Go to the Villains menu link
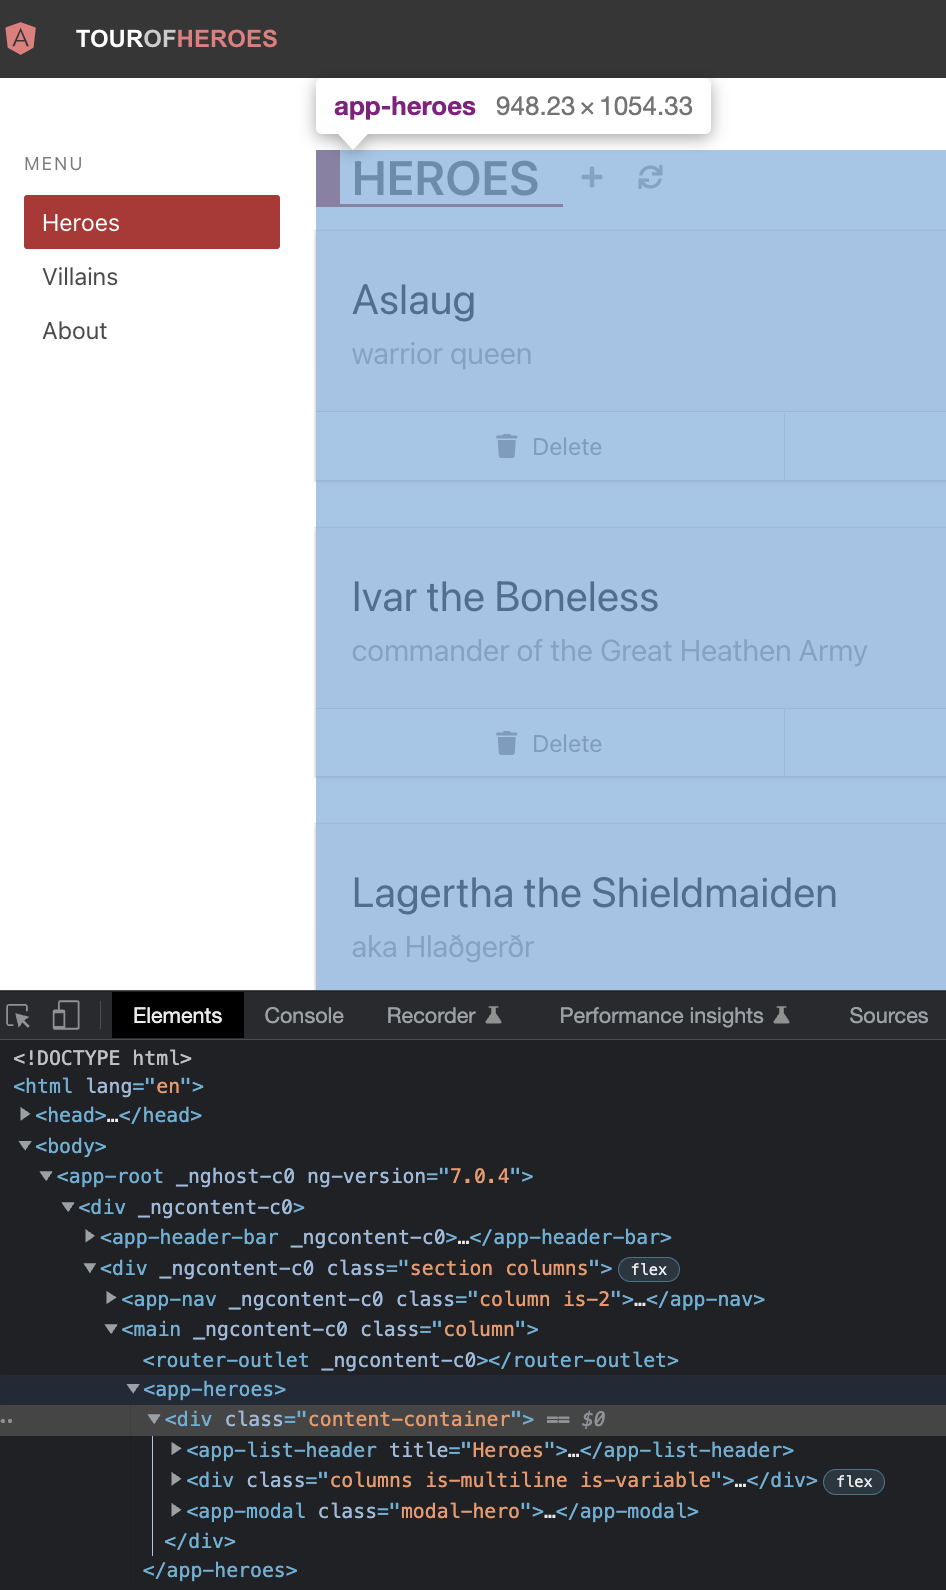The height and width of the screenshot is (1590, 946). tap(80, 277)
